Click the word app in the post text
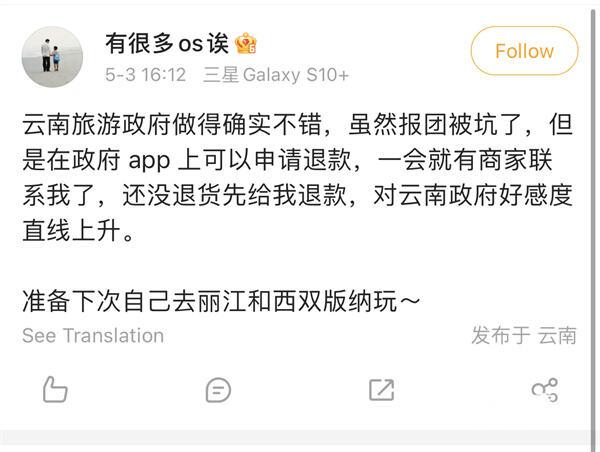 [149, 161]
